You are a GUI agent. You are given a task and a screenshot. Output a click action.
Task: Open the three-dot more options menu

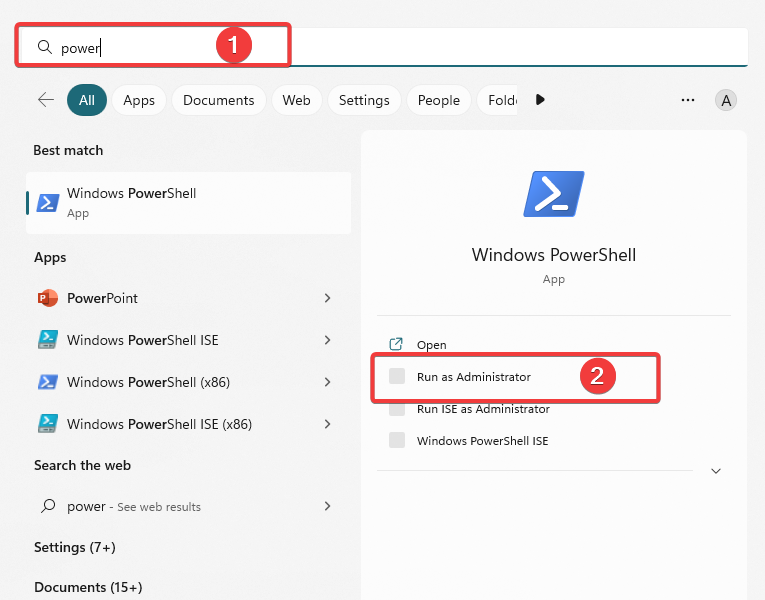pos(688,100)
